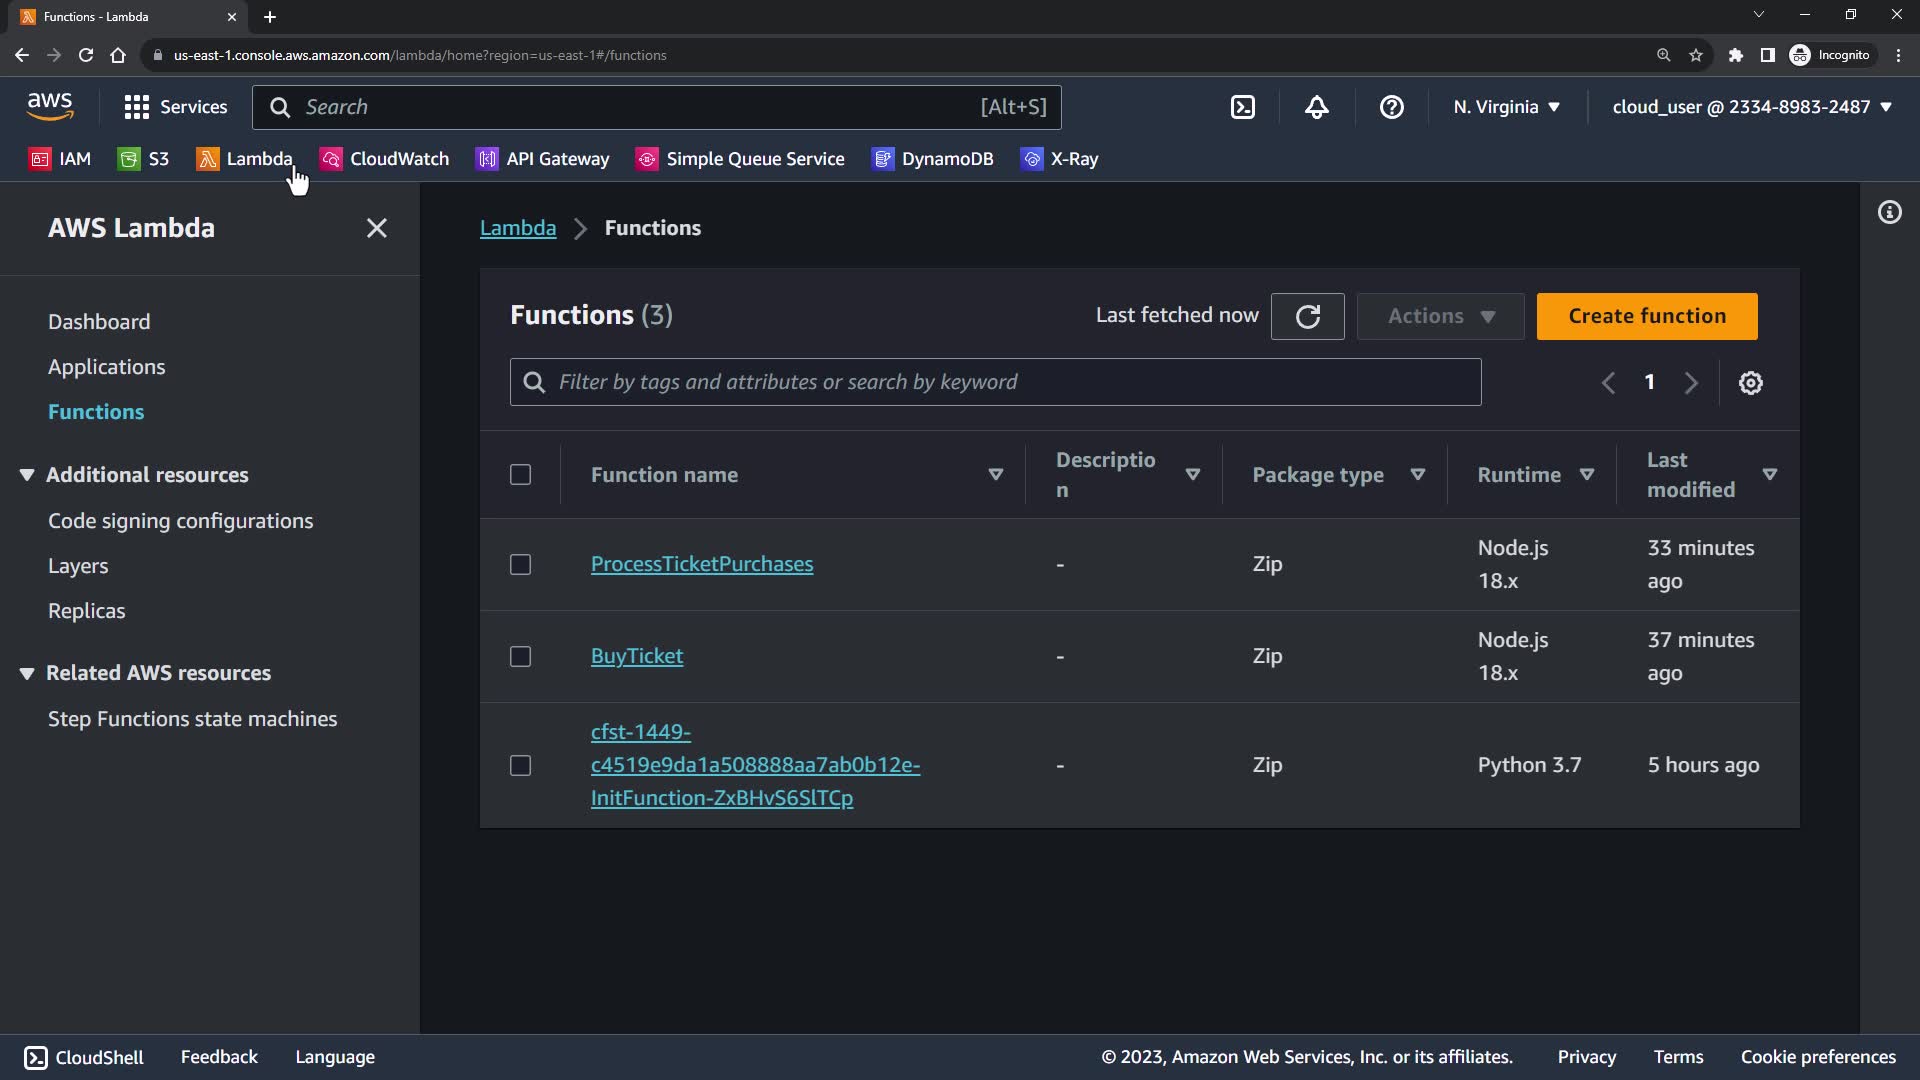The width and height of the screenshot is (1920, 1080).
Task: Click the DynamoDB shortcut icon
Action: point(882,159)
